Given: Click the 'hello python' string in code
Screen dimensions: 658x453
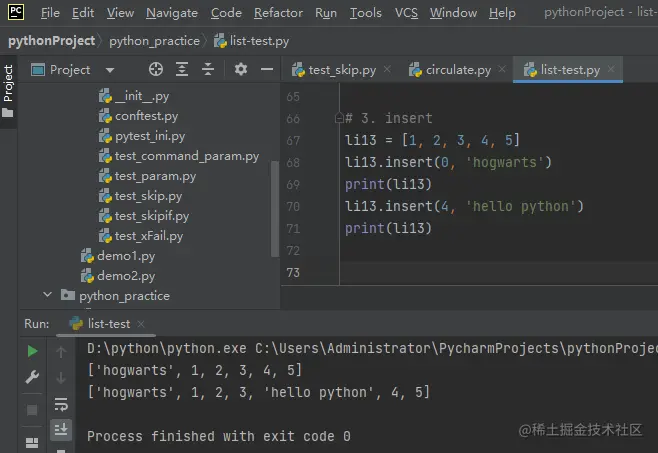Looking at the screenshot, I should tap(520, 206).
